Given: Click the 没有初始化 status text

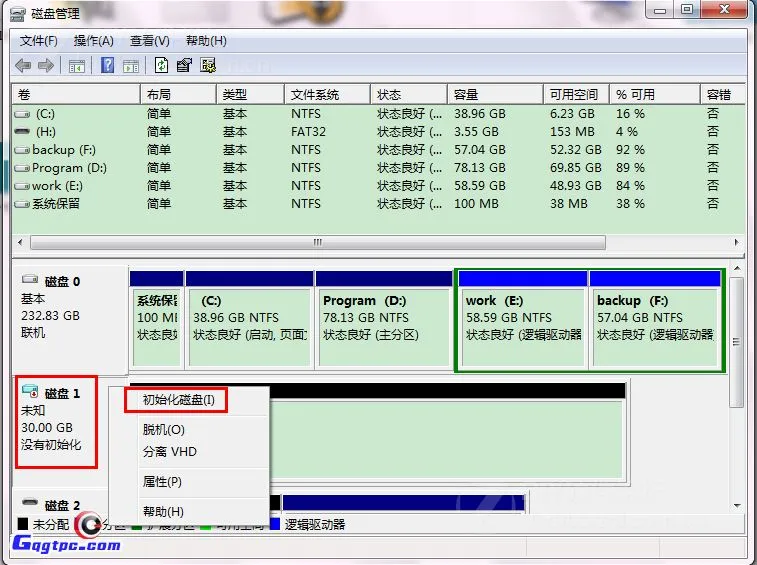Looking at the screenshot, I should 51,445.
